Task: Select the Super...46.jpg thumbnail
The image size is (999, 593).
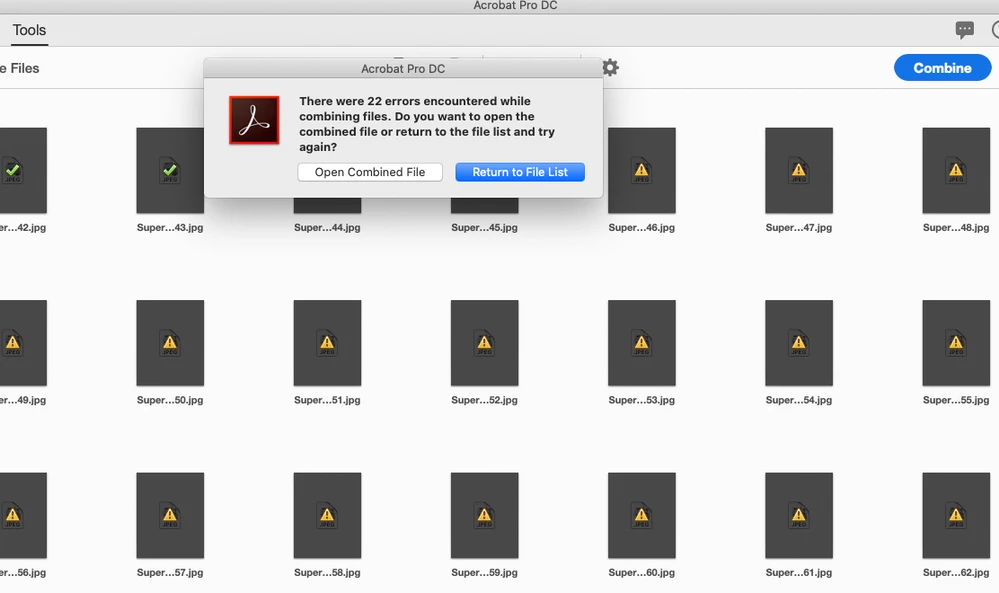Action: [642, 170]
